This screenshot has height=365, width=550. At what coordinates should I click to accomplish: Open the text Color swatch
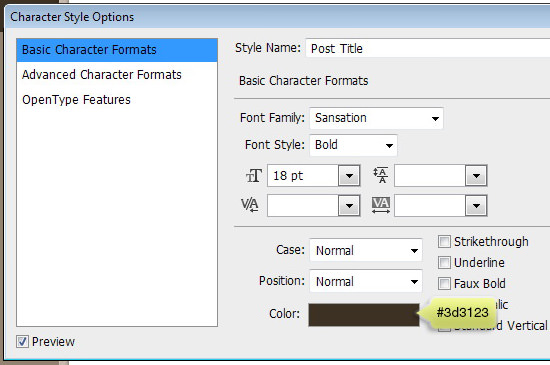(364, 315)
